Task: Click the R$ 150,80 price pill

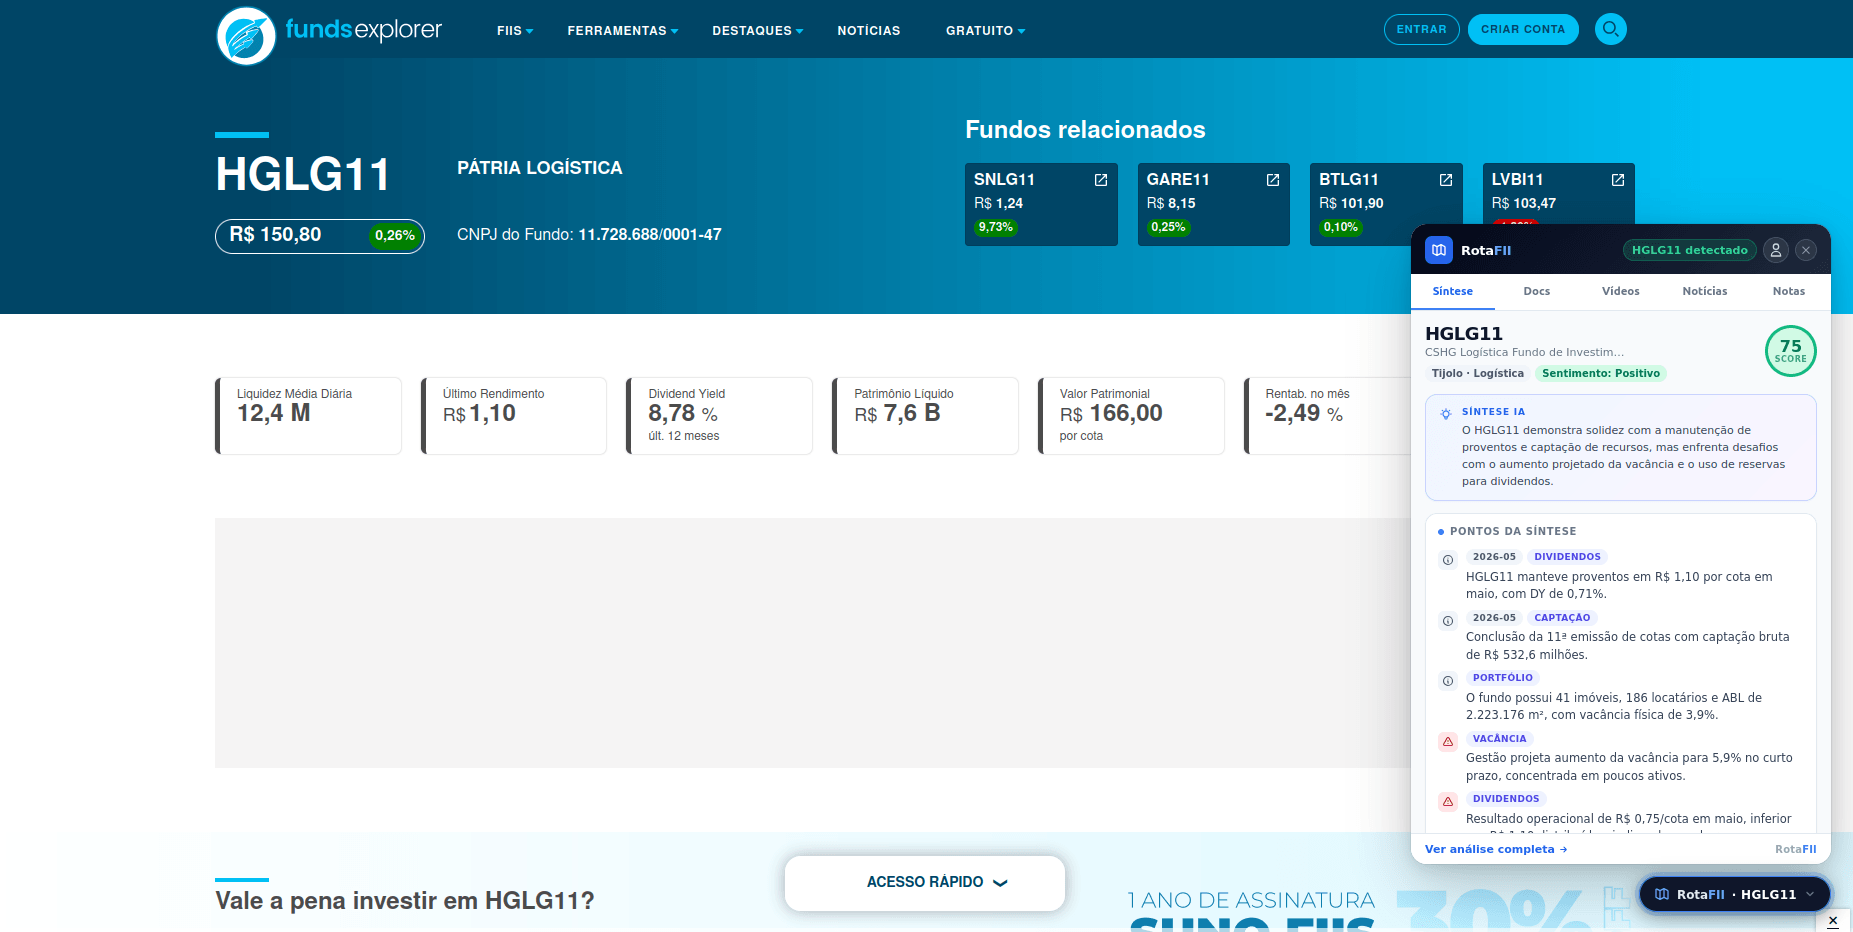Action: pyautogui.click(x=320, y=236)
